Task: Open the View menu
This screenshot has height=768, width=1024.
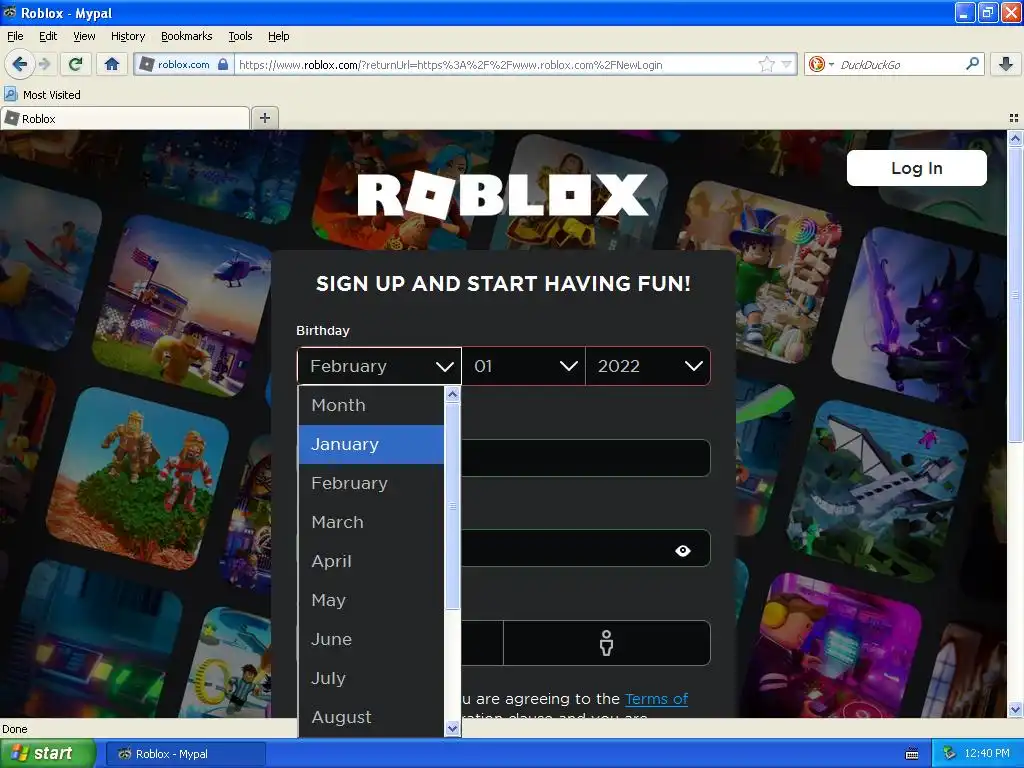Action: tap(84, 36)
